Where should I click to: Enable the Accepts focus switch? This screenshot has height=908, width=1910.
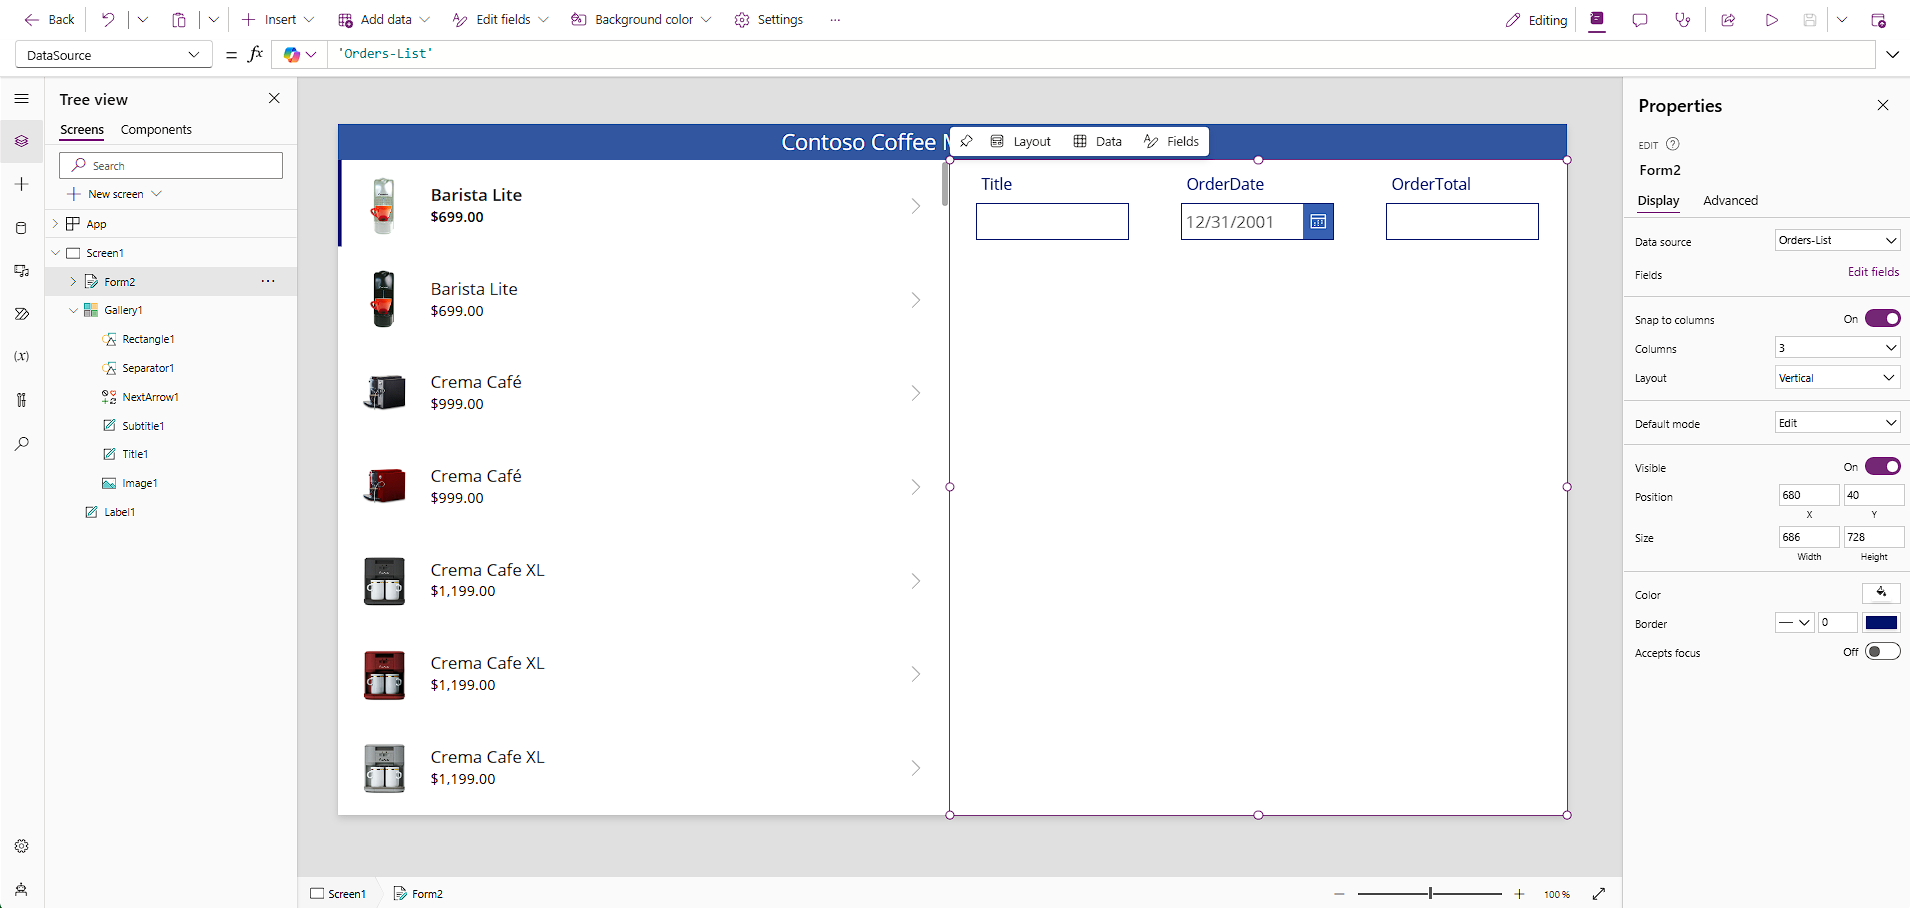click(x=1882, y=652)
